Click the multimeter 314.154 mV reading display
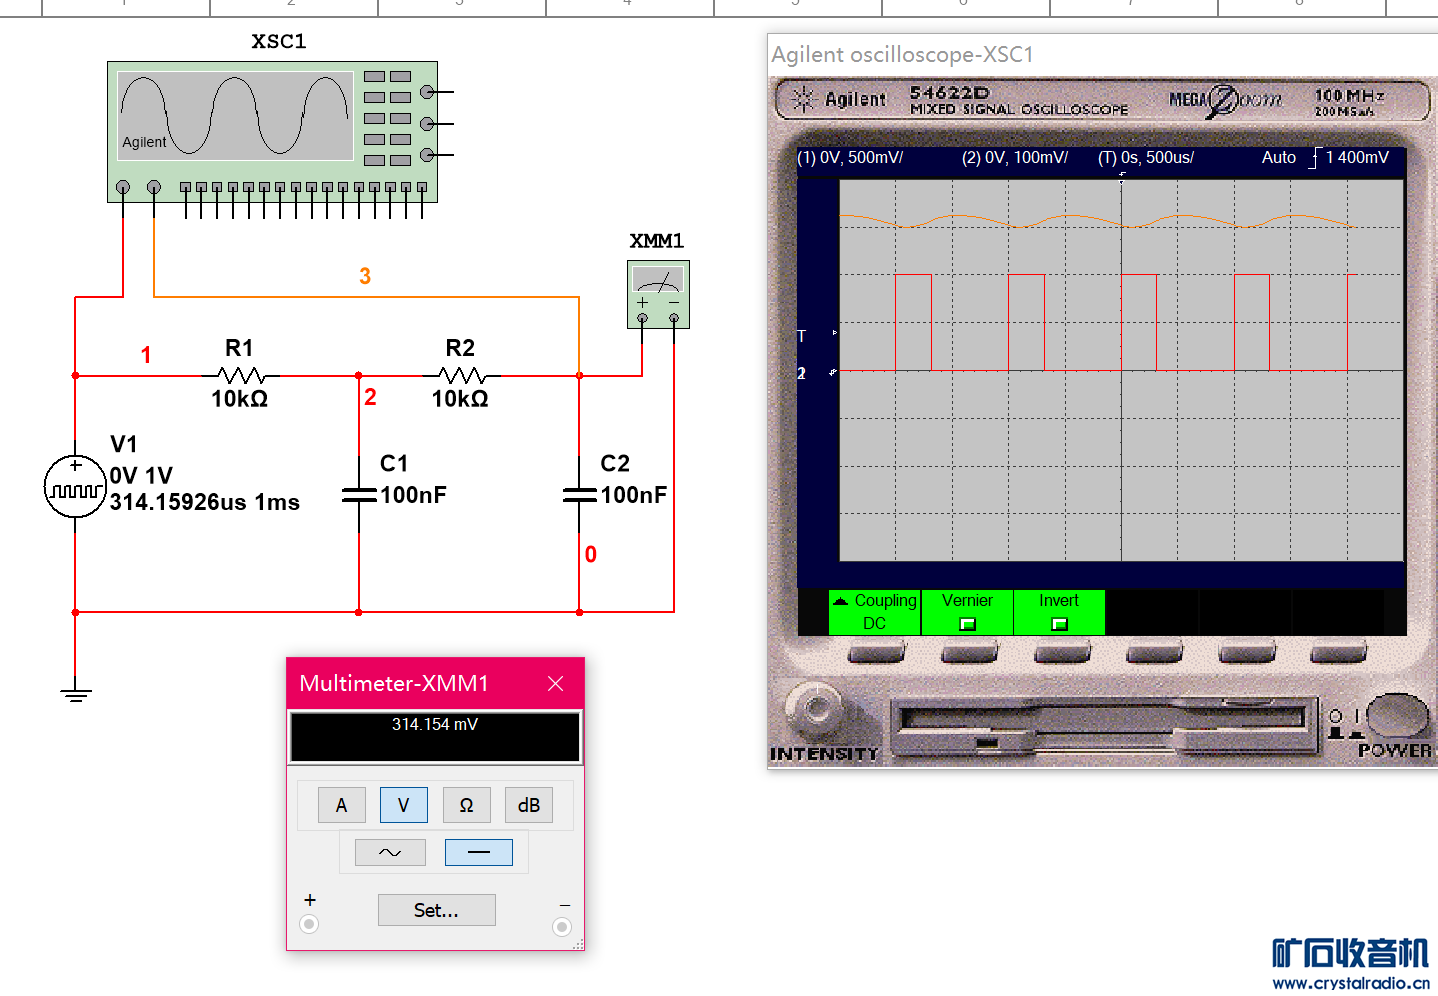 click(435, 737)
